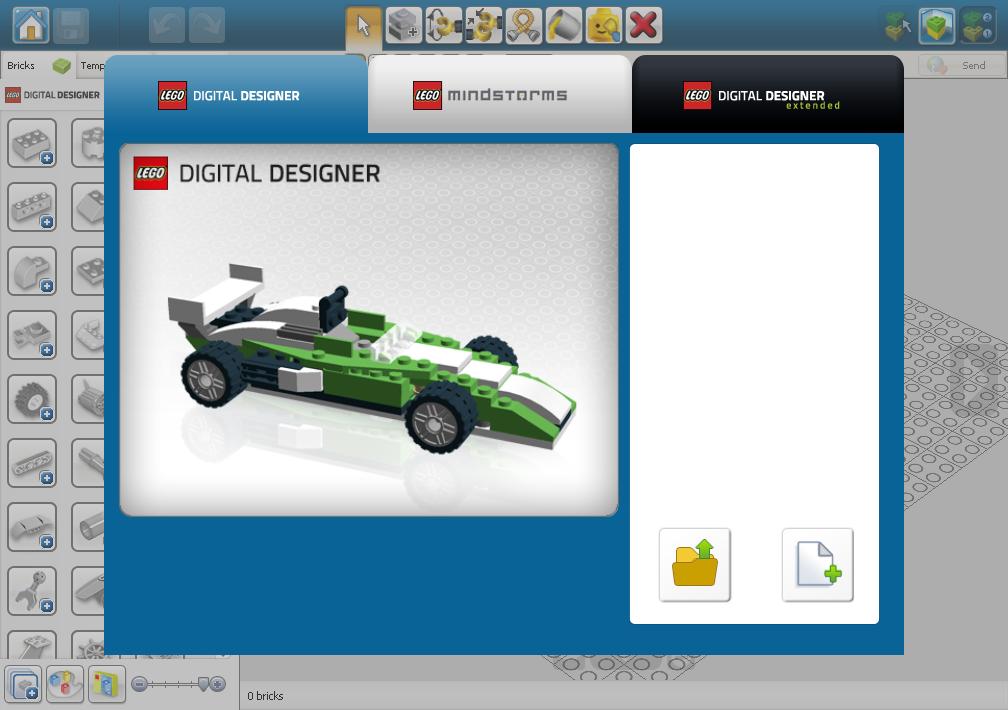Activate the Hinge tool
The image size is (1008, 710).
pos(443,25)
